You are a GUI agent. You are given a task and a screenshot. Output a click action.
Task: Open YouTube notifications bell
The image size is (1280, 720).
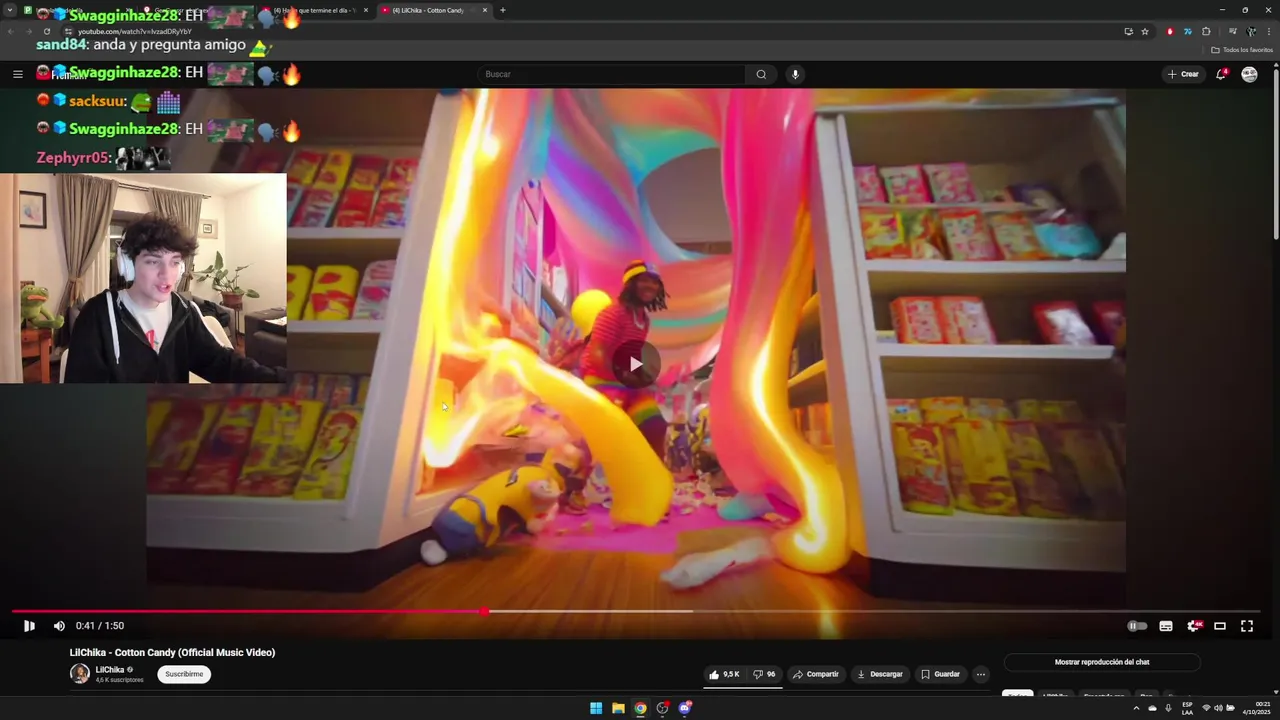[x=1221, y=74]
